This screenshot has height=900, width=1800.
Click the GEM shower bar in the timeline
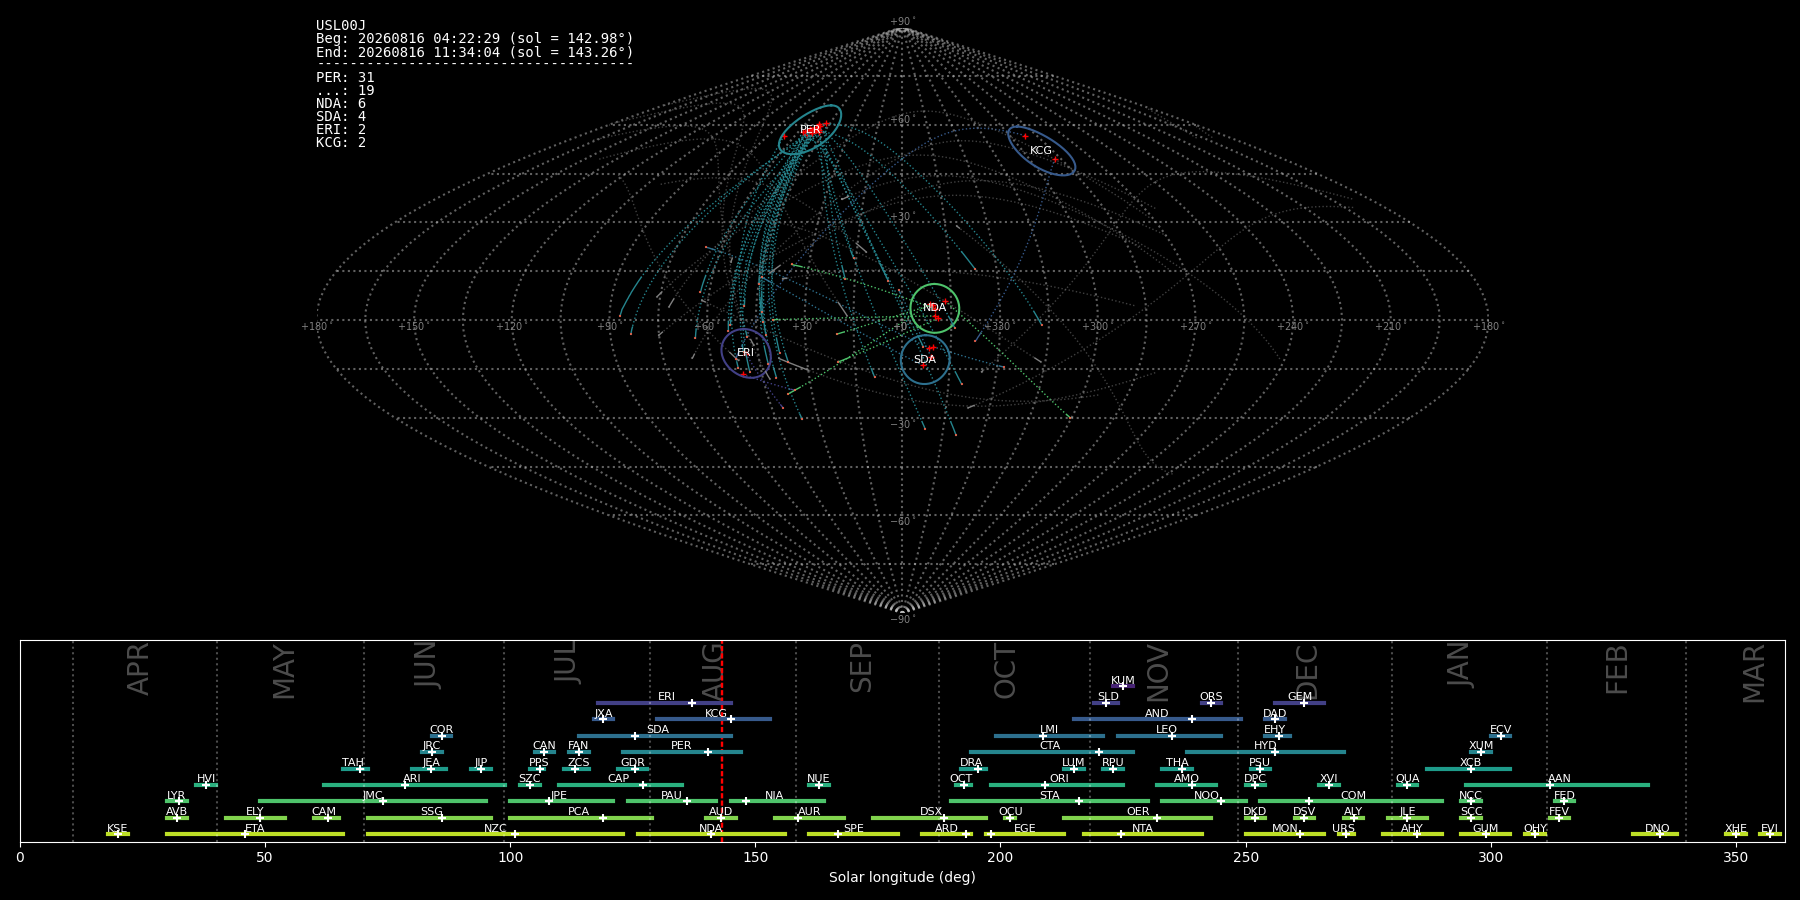pos(1299,703)
